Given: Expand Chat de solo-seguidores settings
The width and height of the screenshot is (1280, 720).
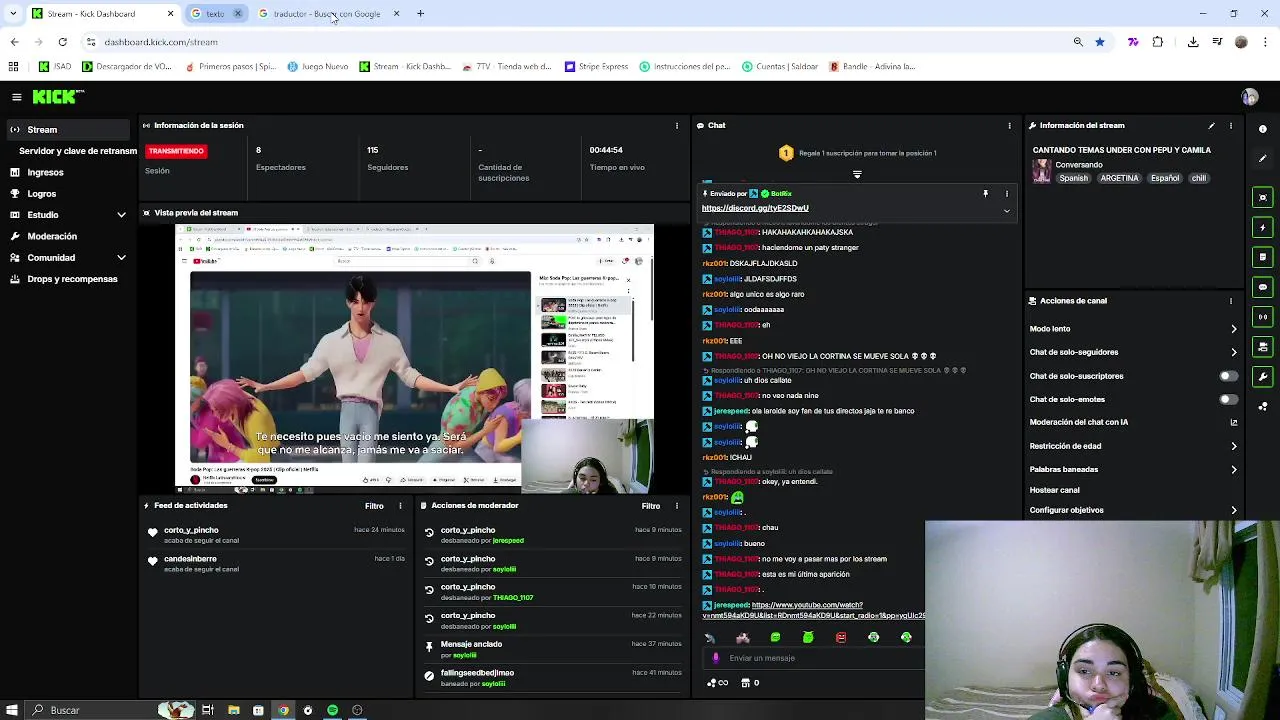Looking at the screenshot, I should (x=1233, y=352).
